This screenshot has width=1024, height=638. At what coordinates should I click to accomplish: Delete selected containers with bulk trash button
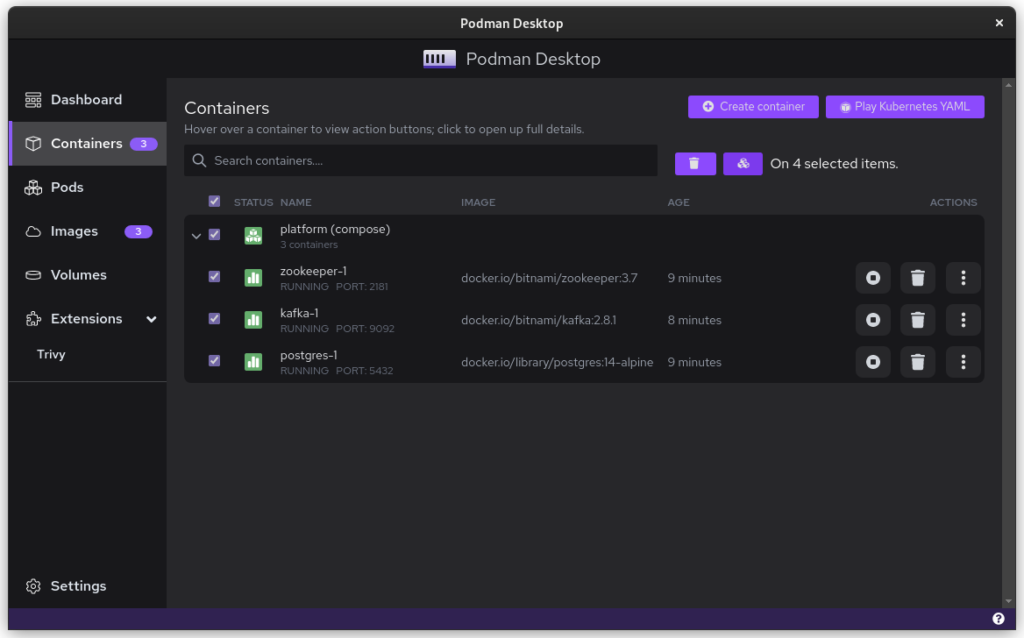point(695,164)
